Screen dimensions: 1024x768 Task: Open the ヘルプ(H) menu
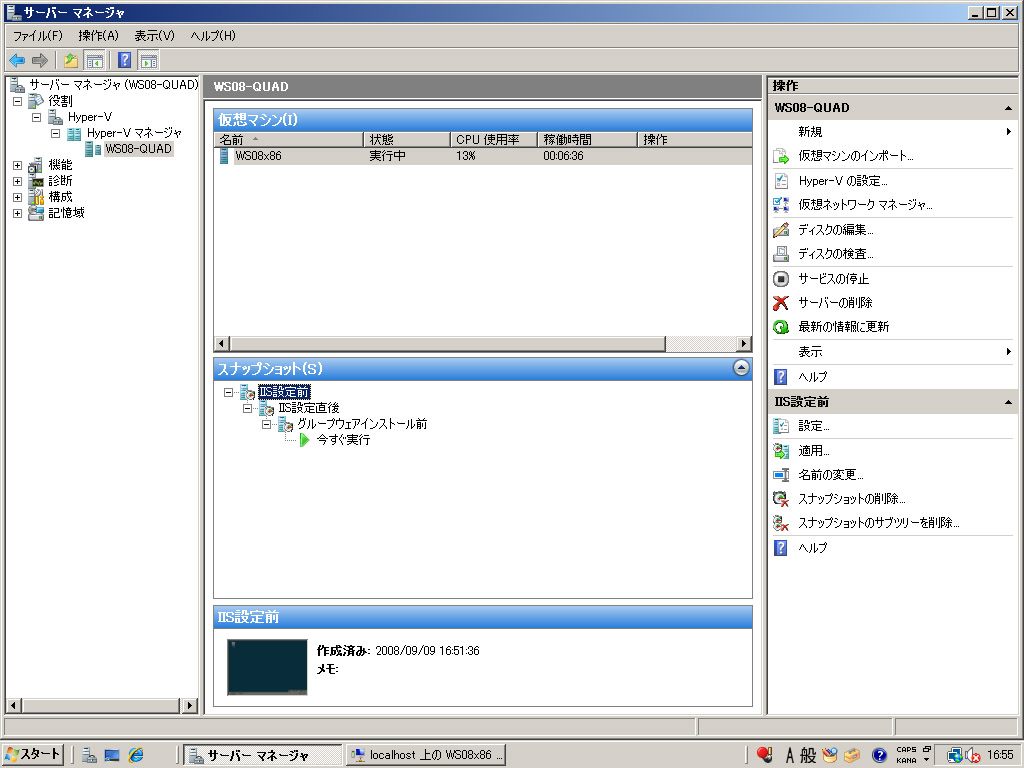coord(213,36)
